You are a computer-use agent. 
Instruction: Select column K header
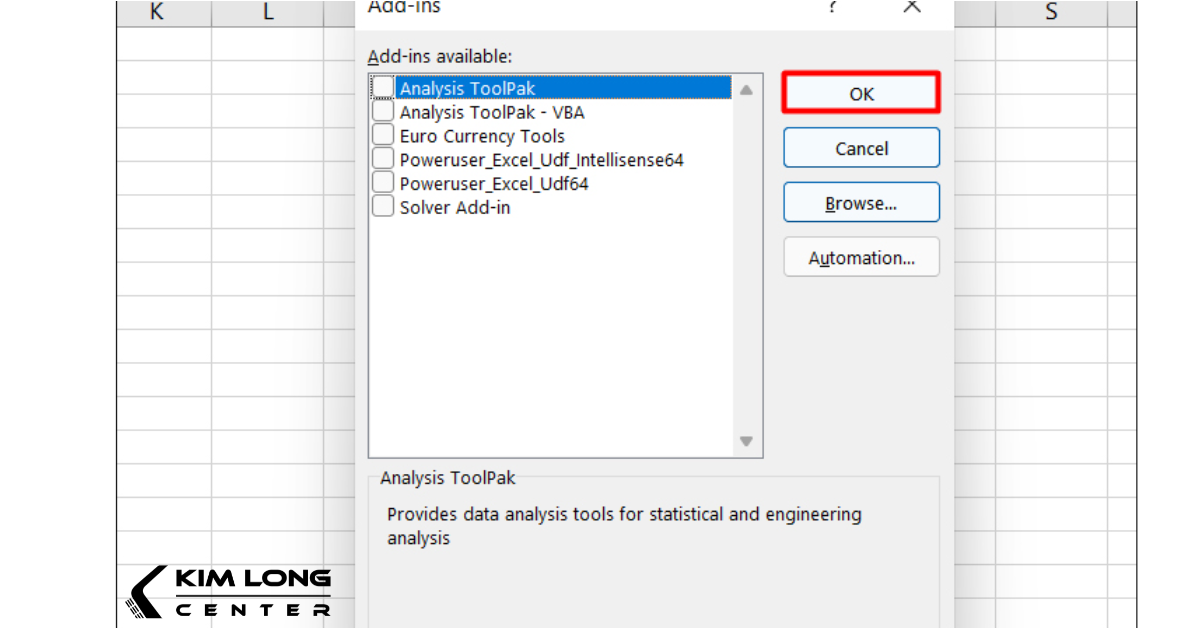pyautogui.click(x=156, y=12)
